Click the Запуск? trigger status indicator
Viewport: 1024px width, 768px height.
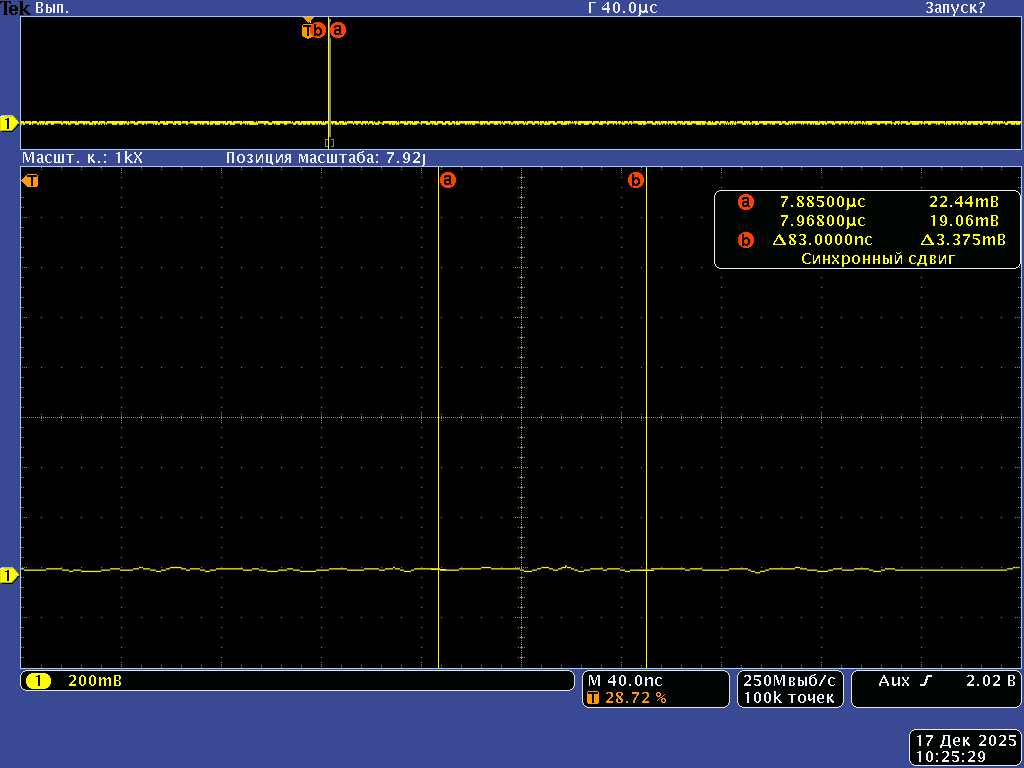pyautogui.click(x=954, y=8)
